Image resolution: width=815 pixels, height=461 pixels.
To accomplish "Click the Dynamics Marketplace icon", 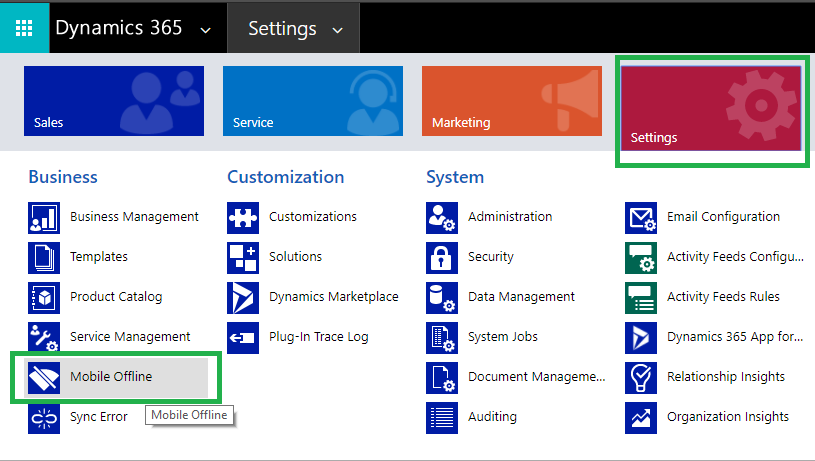I will click(243, 298).
